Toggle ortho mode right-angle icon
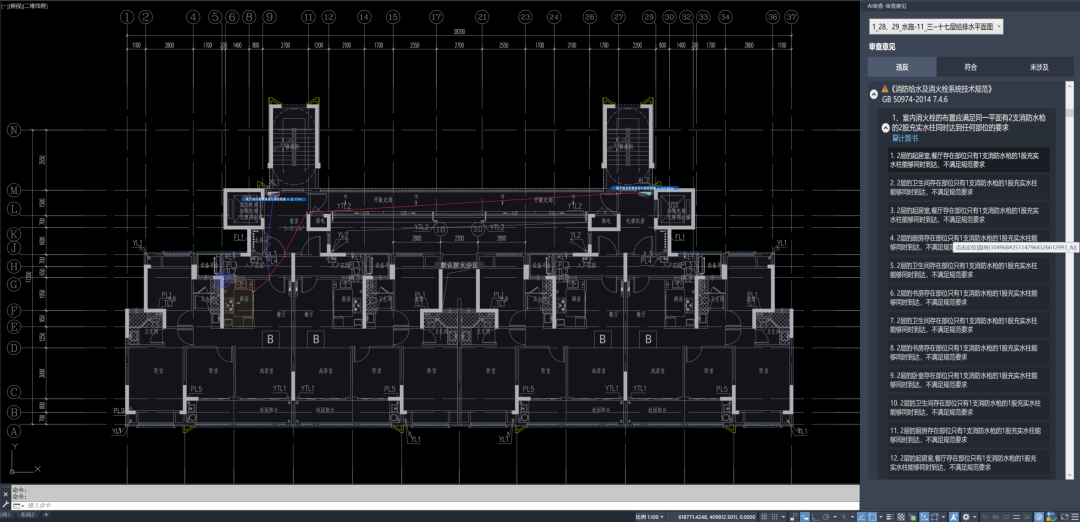The image size is (1080, 522). coord(815,516)
